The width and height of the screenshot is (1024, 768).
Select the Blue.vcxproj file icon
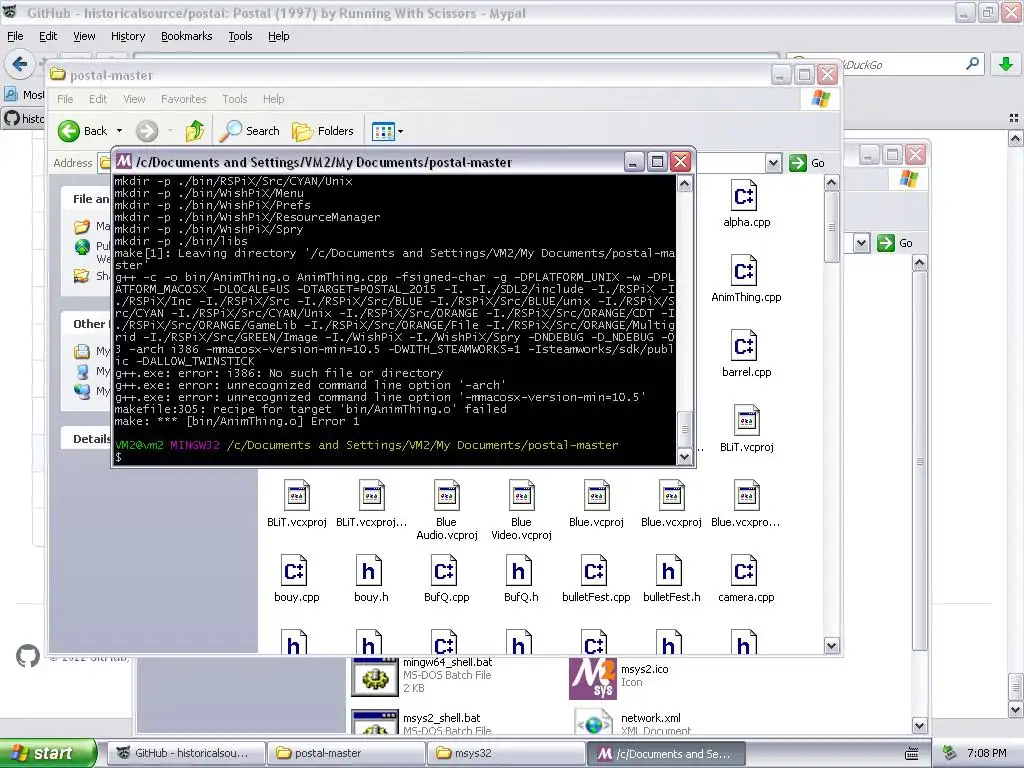pos(671,496)
